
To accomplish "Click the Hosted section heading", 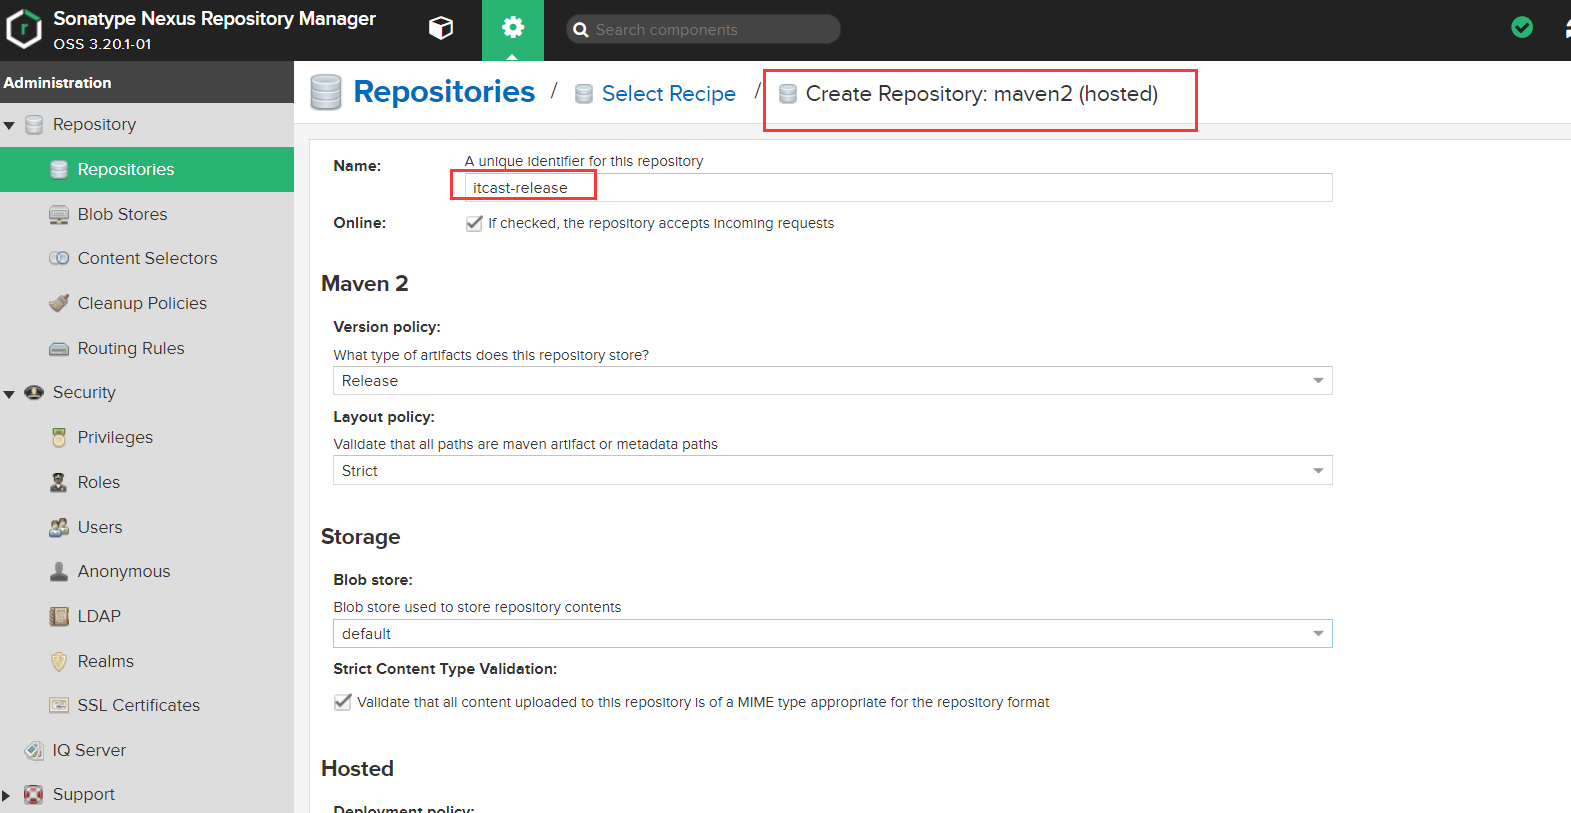I will [x=357, y=769].
